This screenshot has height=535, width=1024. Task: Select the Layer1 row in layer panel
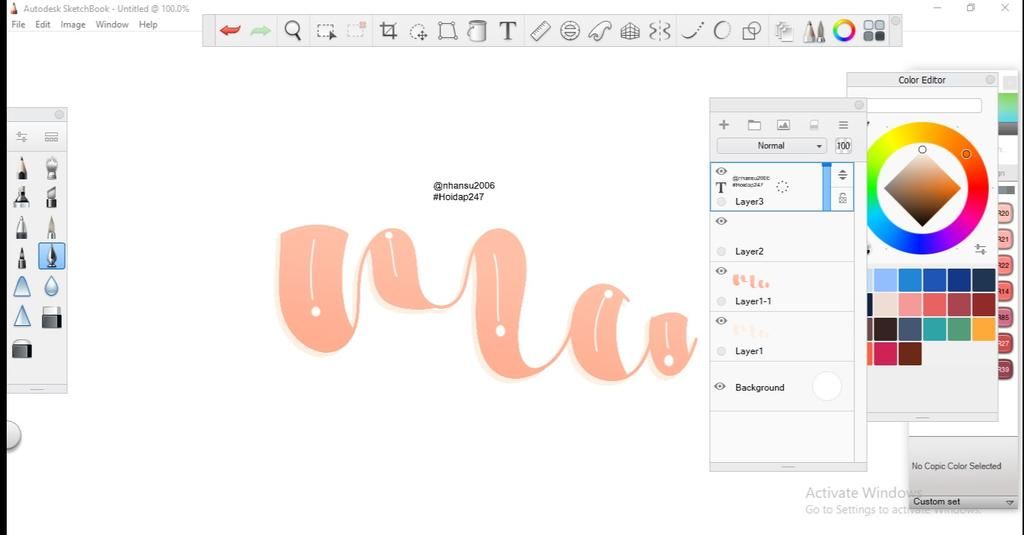click(x=782, y=336)
